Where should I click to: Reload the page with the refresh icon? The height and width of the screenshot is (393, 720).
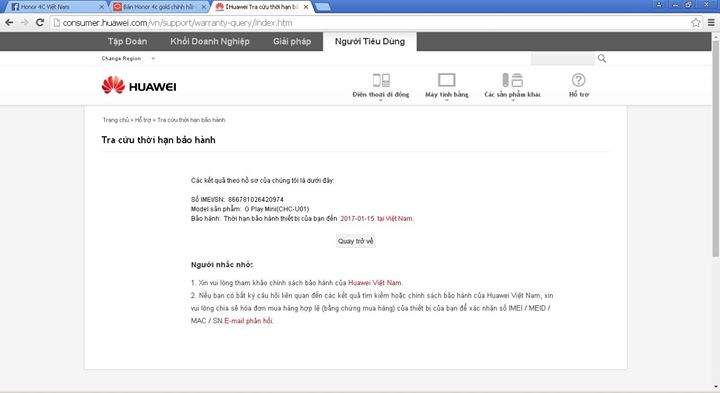click(40, 22)
